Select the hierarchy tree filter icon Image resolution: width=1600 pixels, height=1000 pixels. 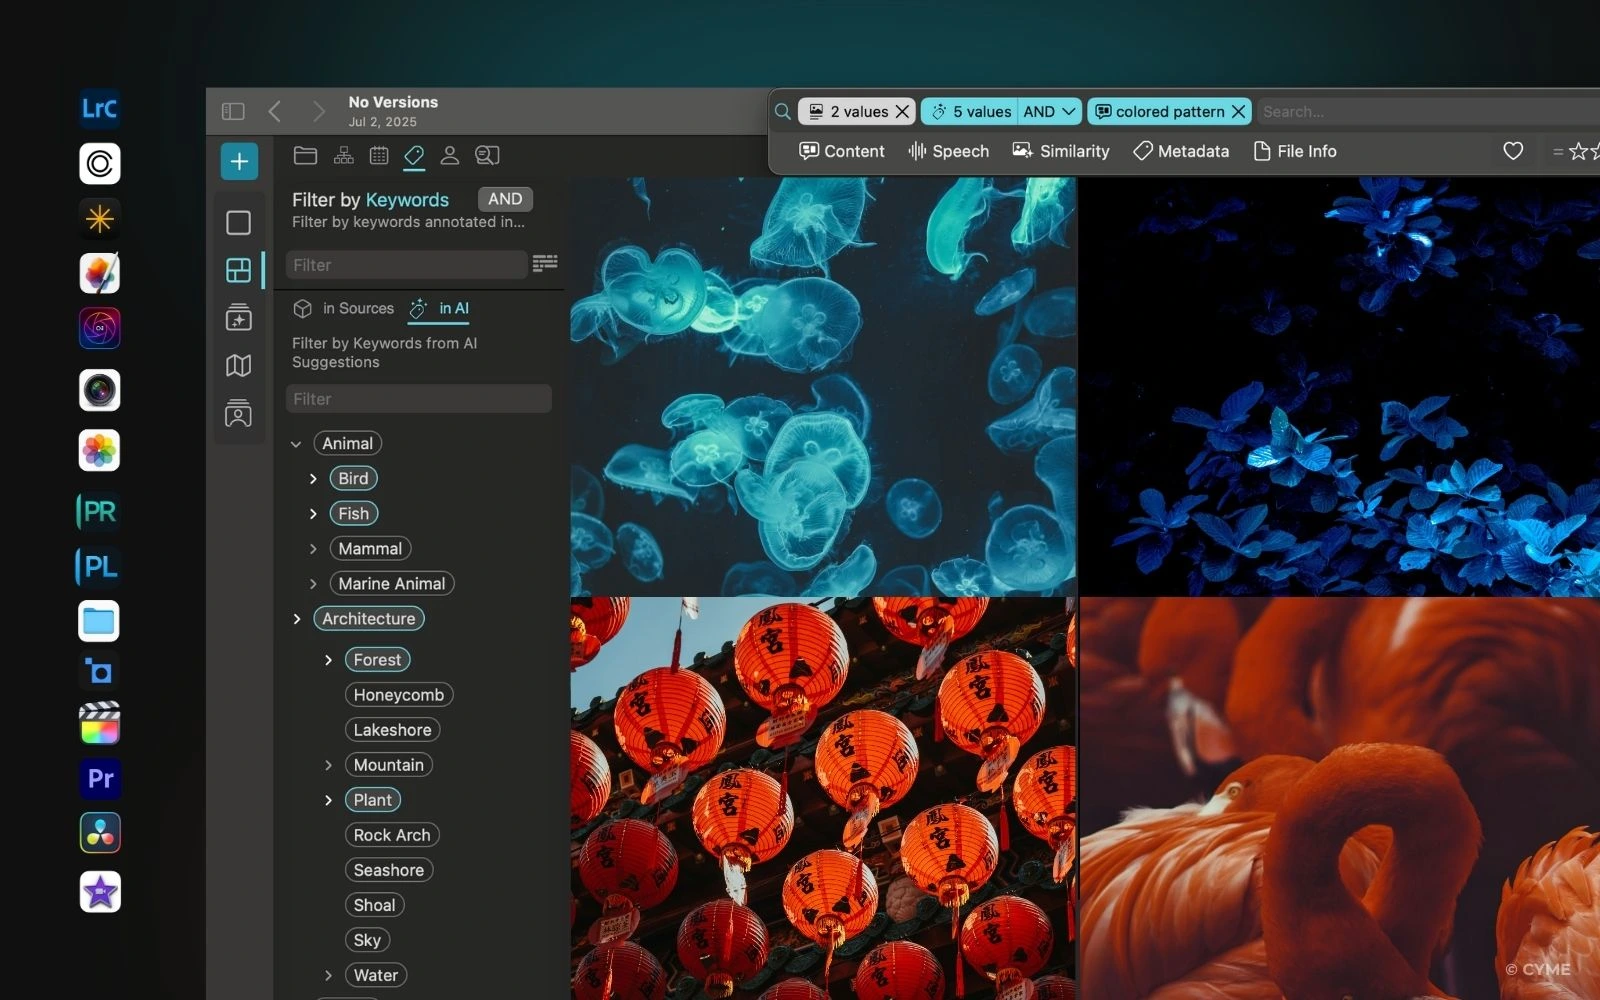(344, 155)
